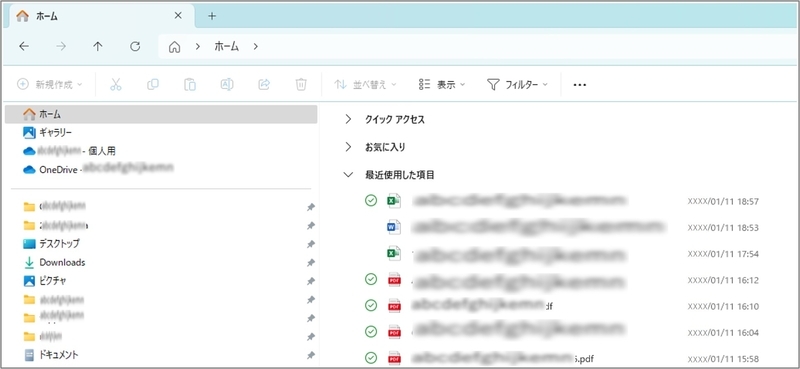Select the PDF file dated 01/11 15:58

point(561,358)
